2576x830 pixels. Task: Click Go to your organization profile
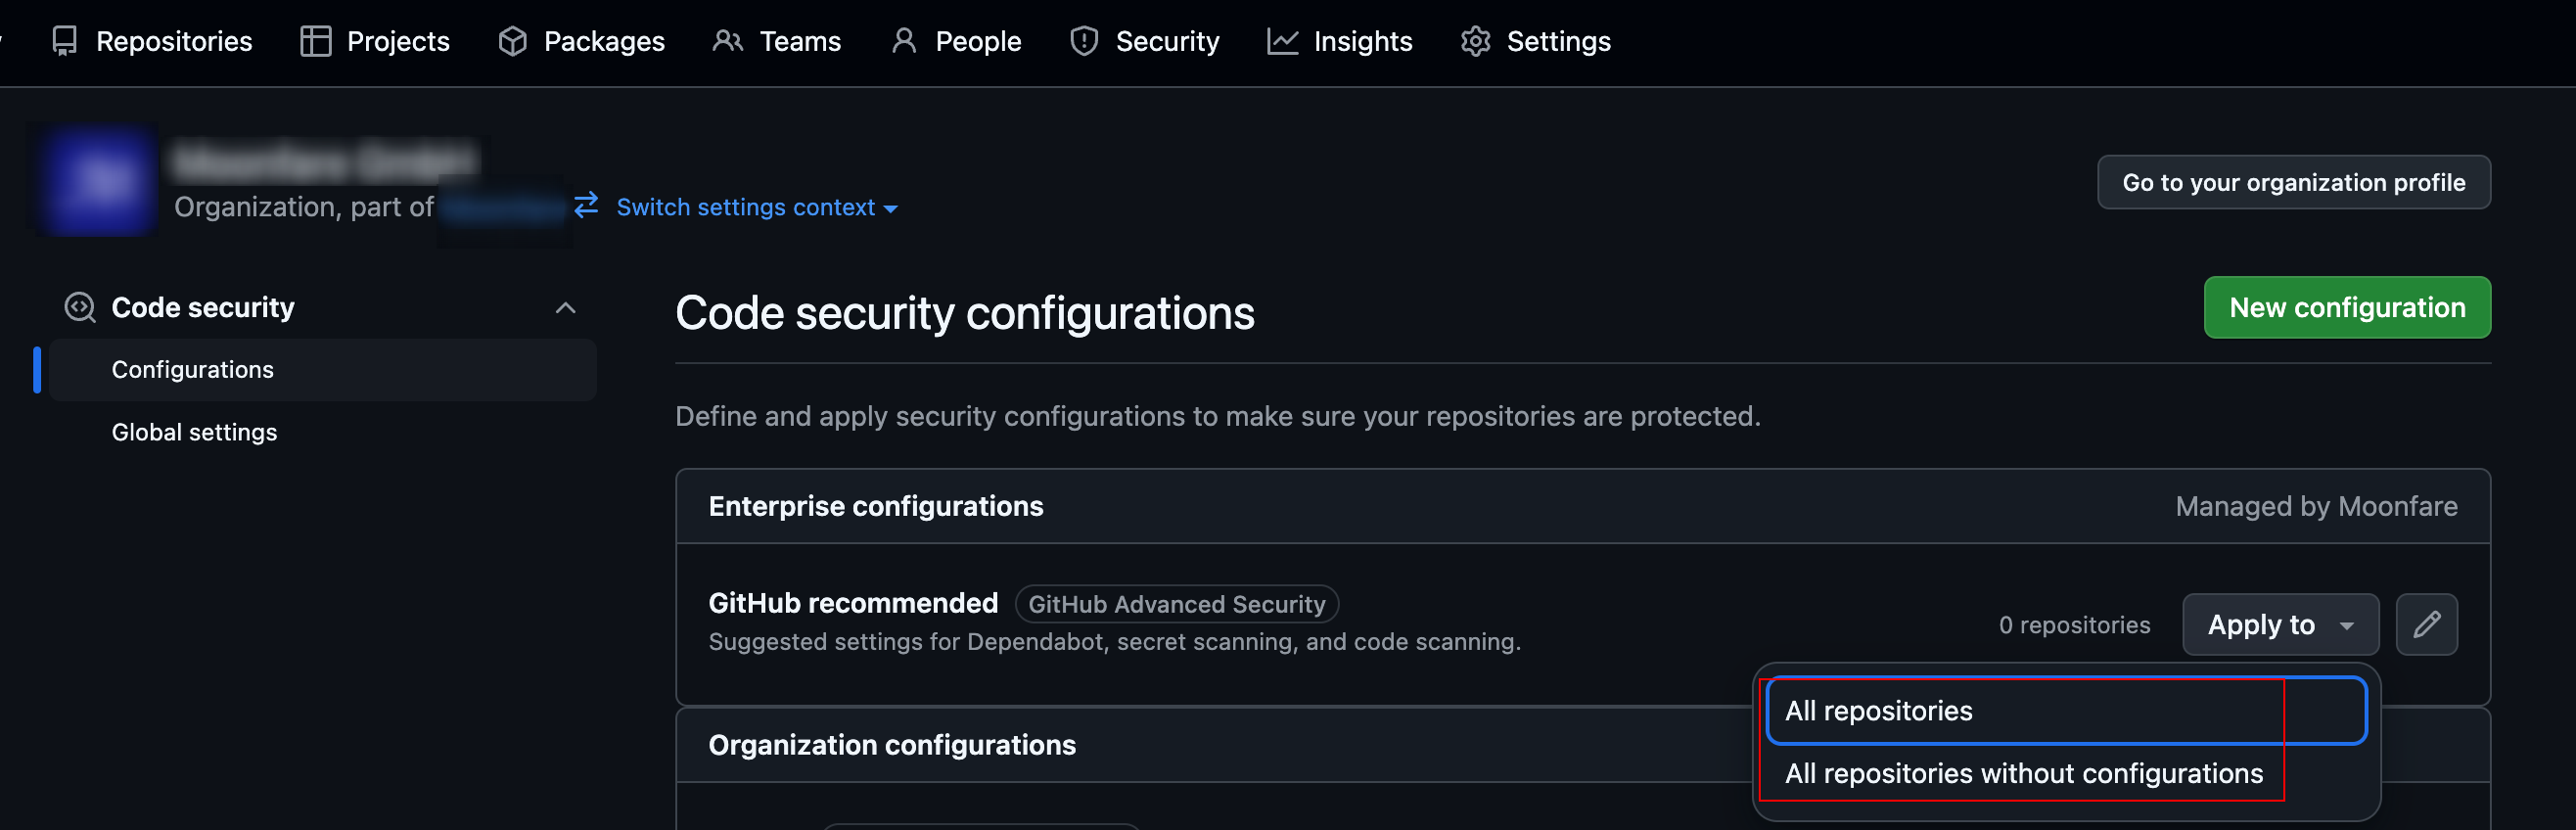[2293, 182]
